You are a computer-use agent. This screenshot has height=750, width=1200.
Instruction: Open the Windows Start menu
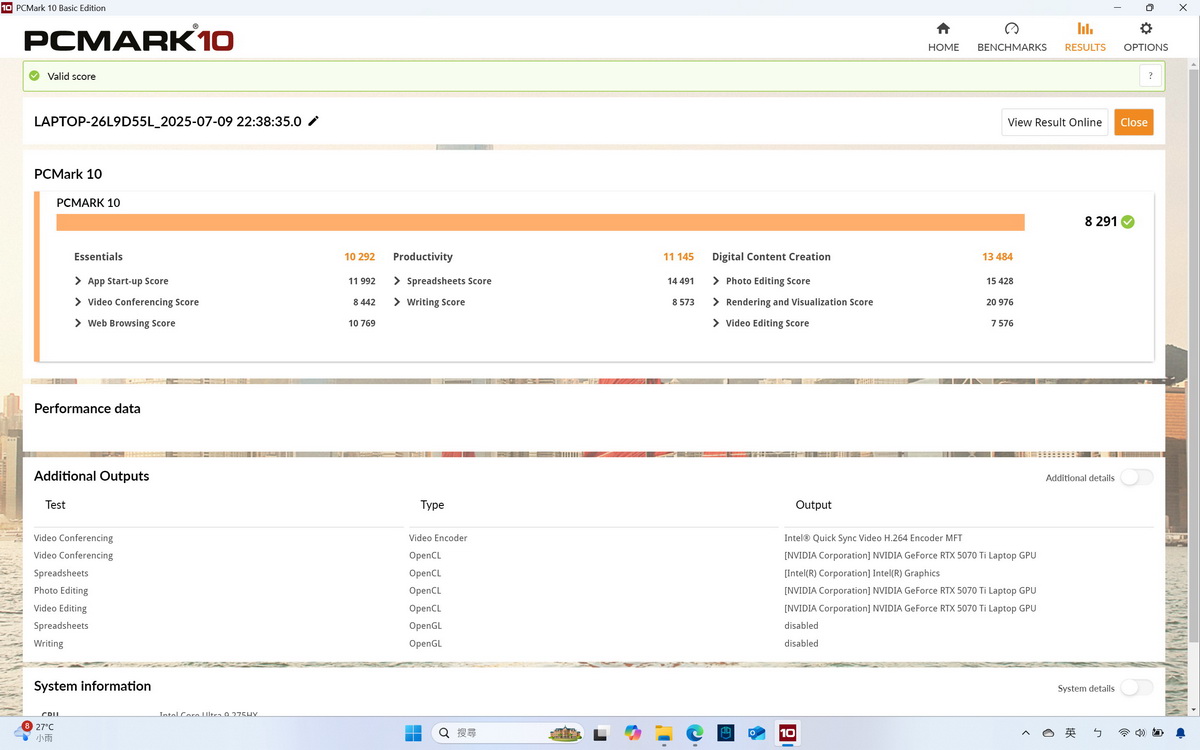[413, 733]
